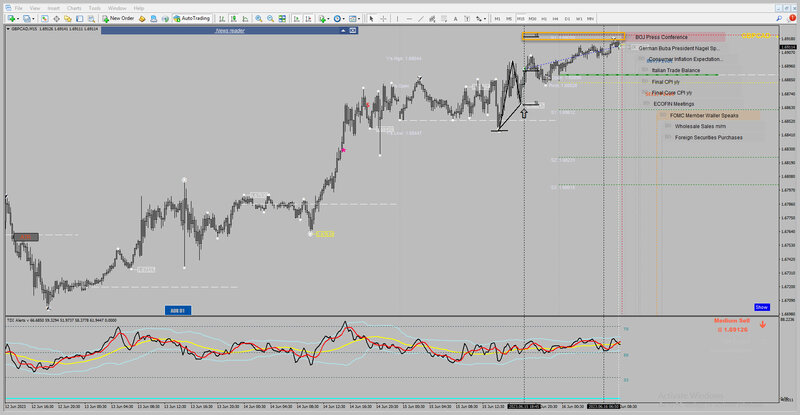Open the Insert menu
This screenshot has width=800, height=415.
[54, 8]
